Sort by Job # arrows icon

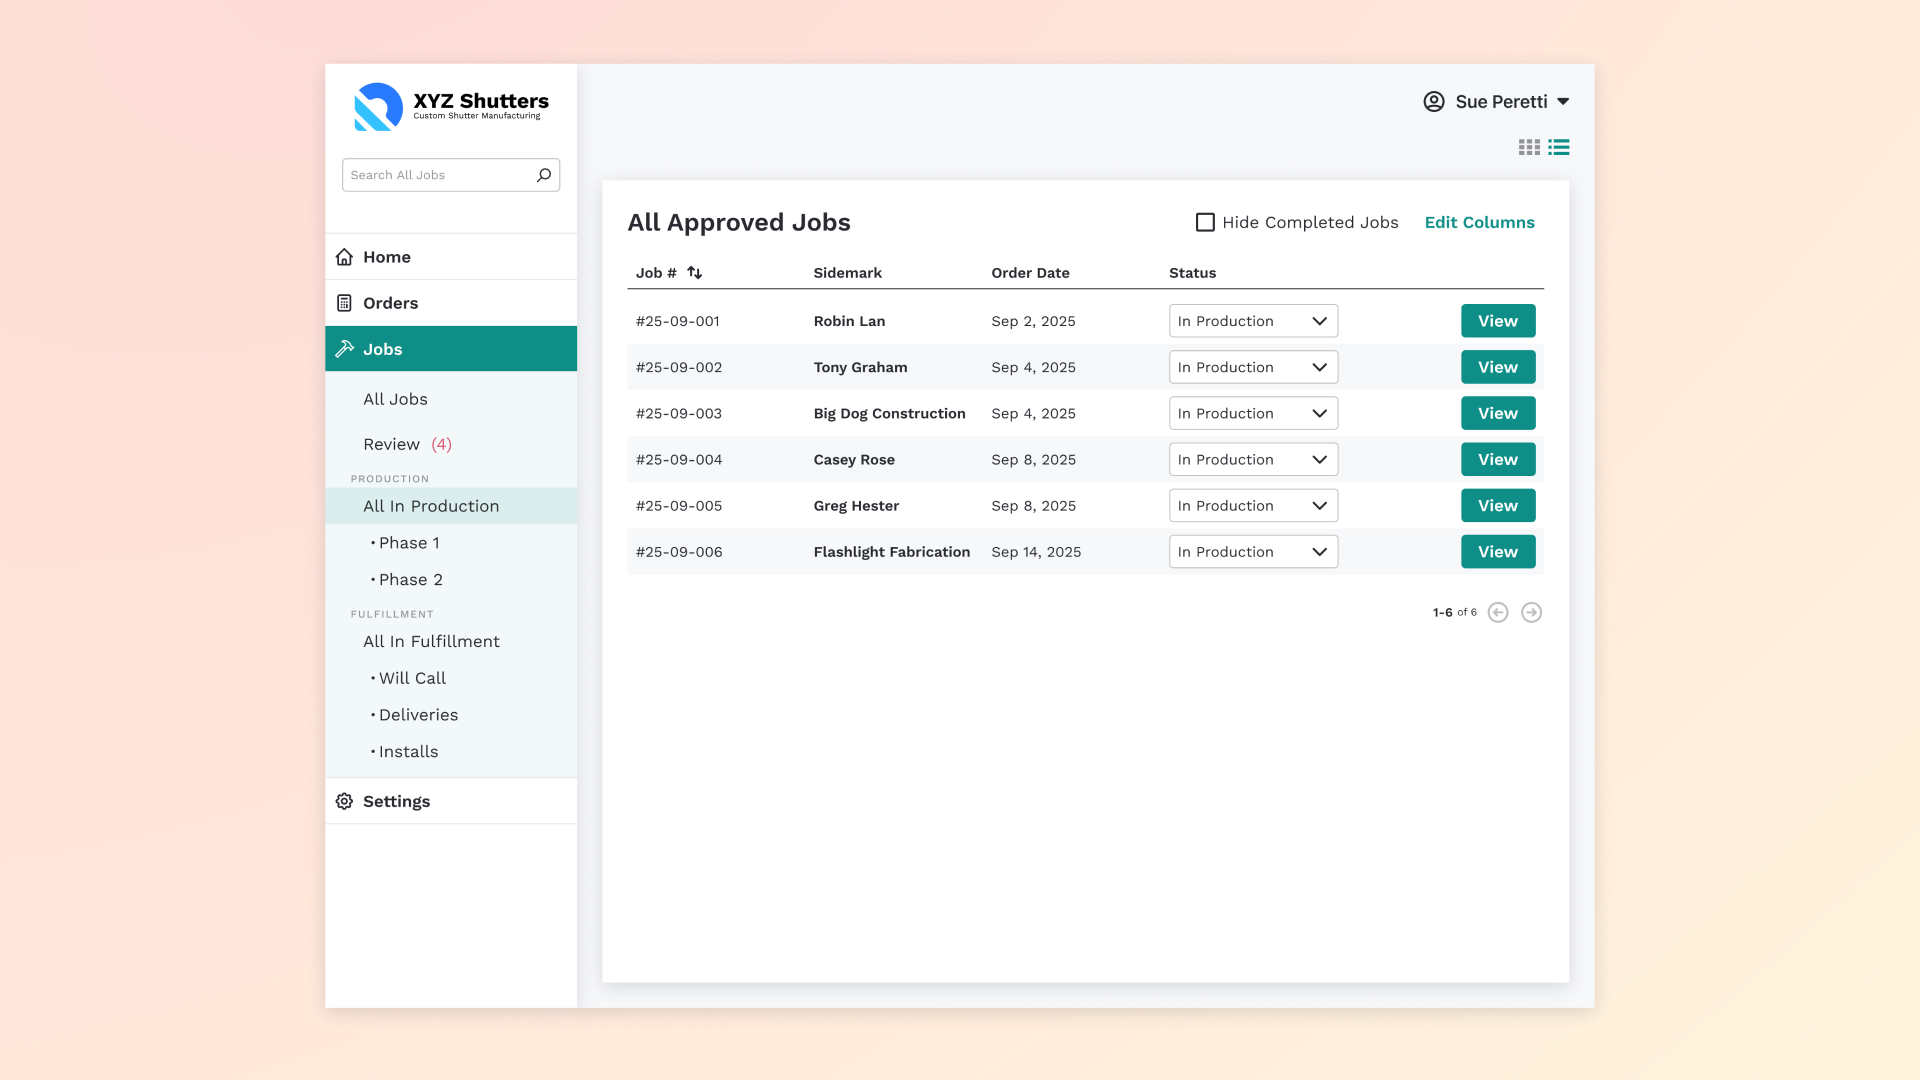[695, 273]
